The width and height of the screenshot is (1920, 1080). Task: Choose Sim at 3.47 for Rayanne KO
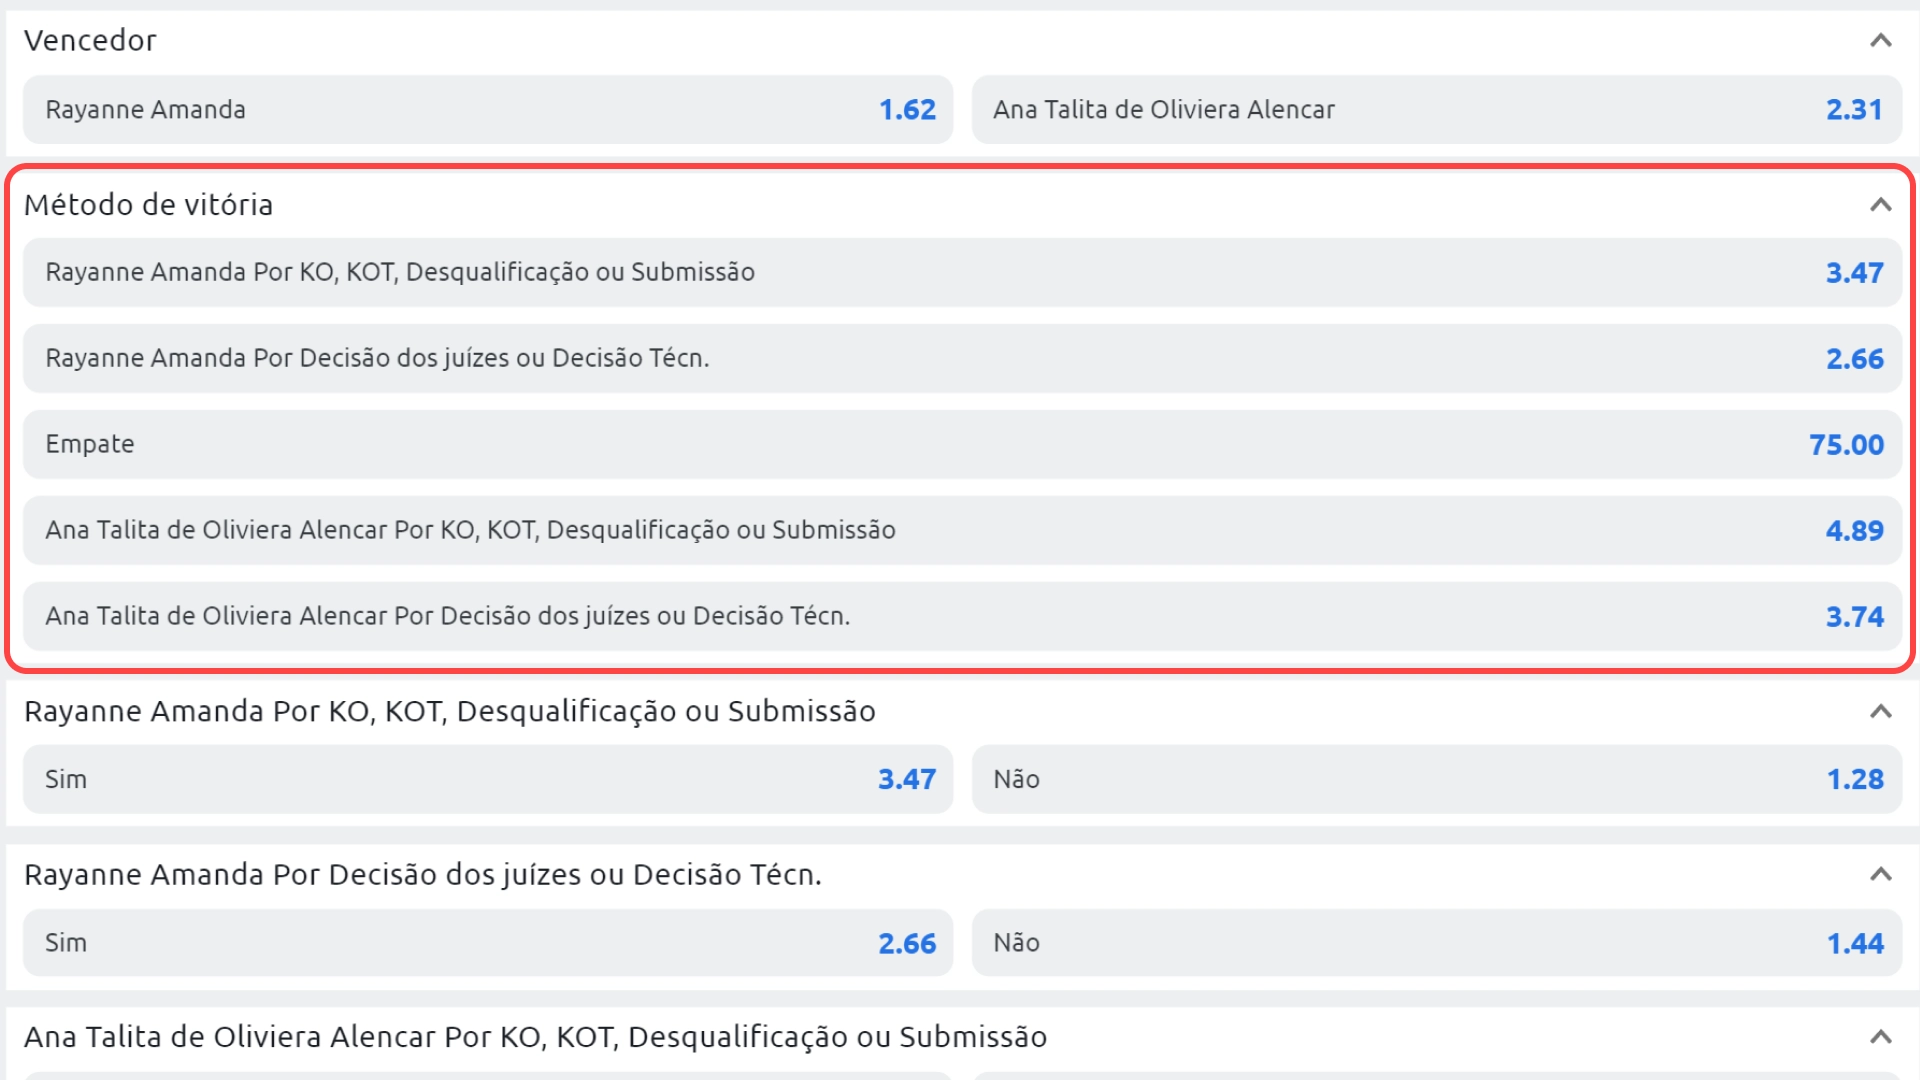coord(488,779)
